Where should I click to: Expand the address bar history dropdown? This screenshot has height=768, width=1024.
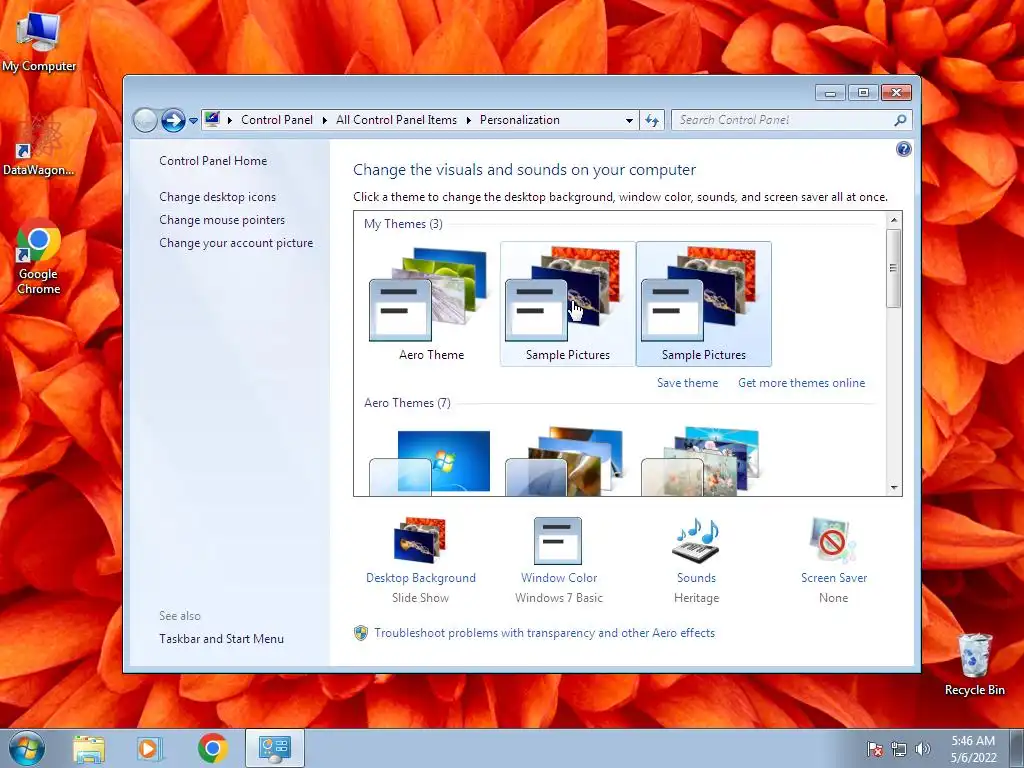pyautogui.click(x=629, y=120)
